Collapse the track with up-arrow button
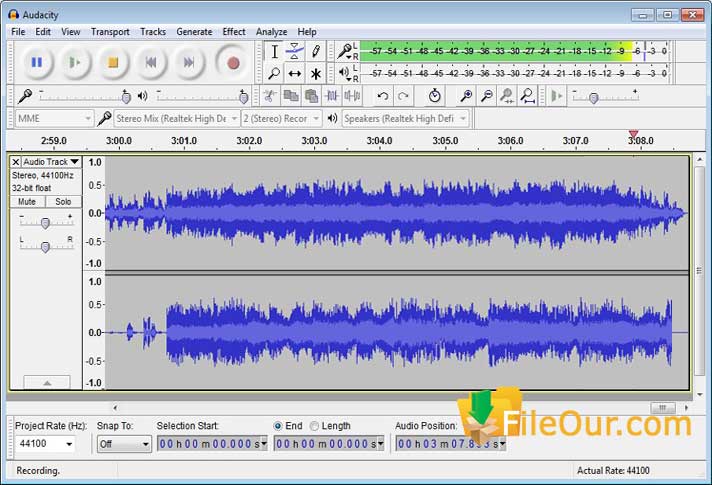The image size is (712, 485). 47,383
